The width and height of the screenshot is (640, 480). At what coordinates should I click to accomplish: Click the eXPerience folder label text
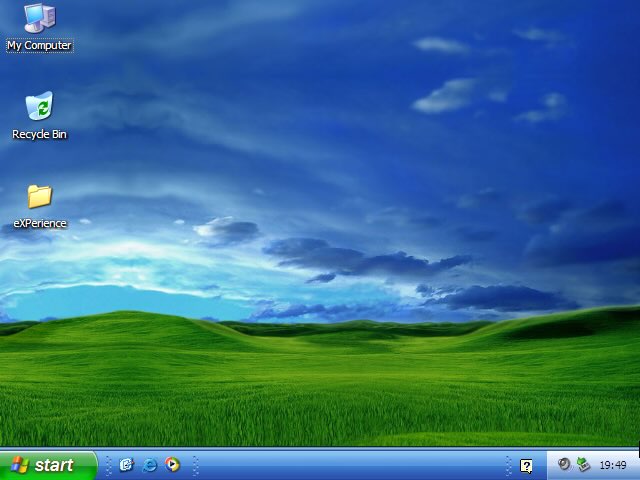point(40,223)
